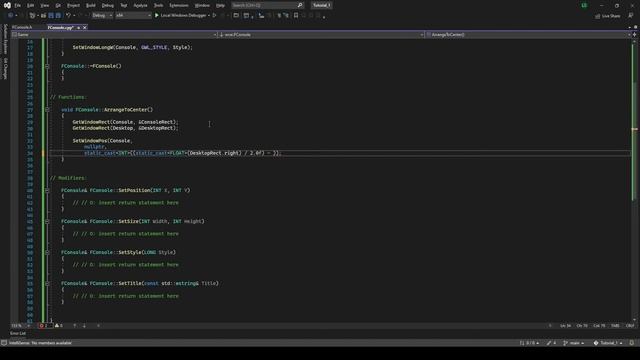
Task: Click the window icon after the debugger controls
Action: 236,16
